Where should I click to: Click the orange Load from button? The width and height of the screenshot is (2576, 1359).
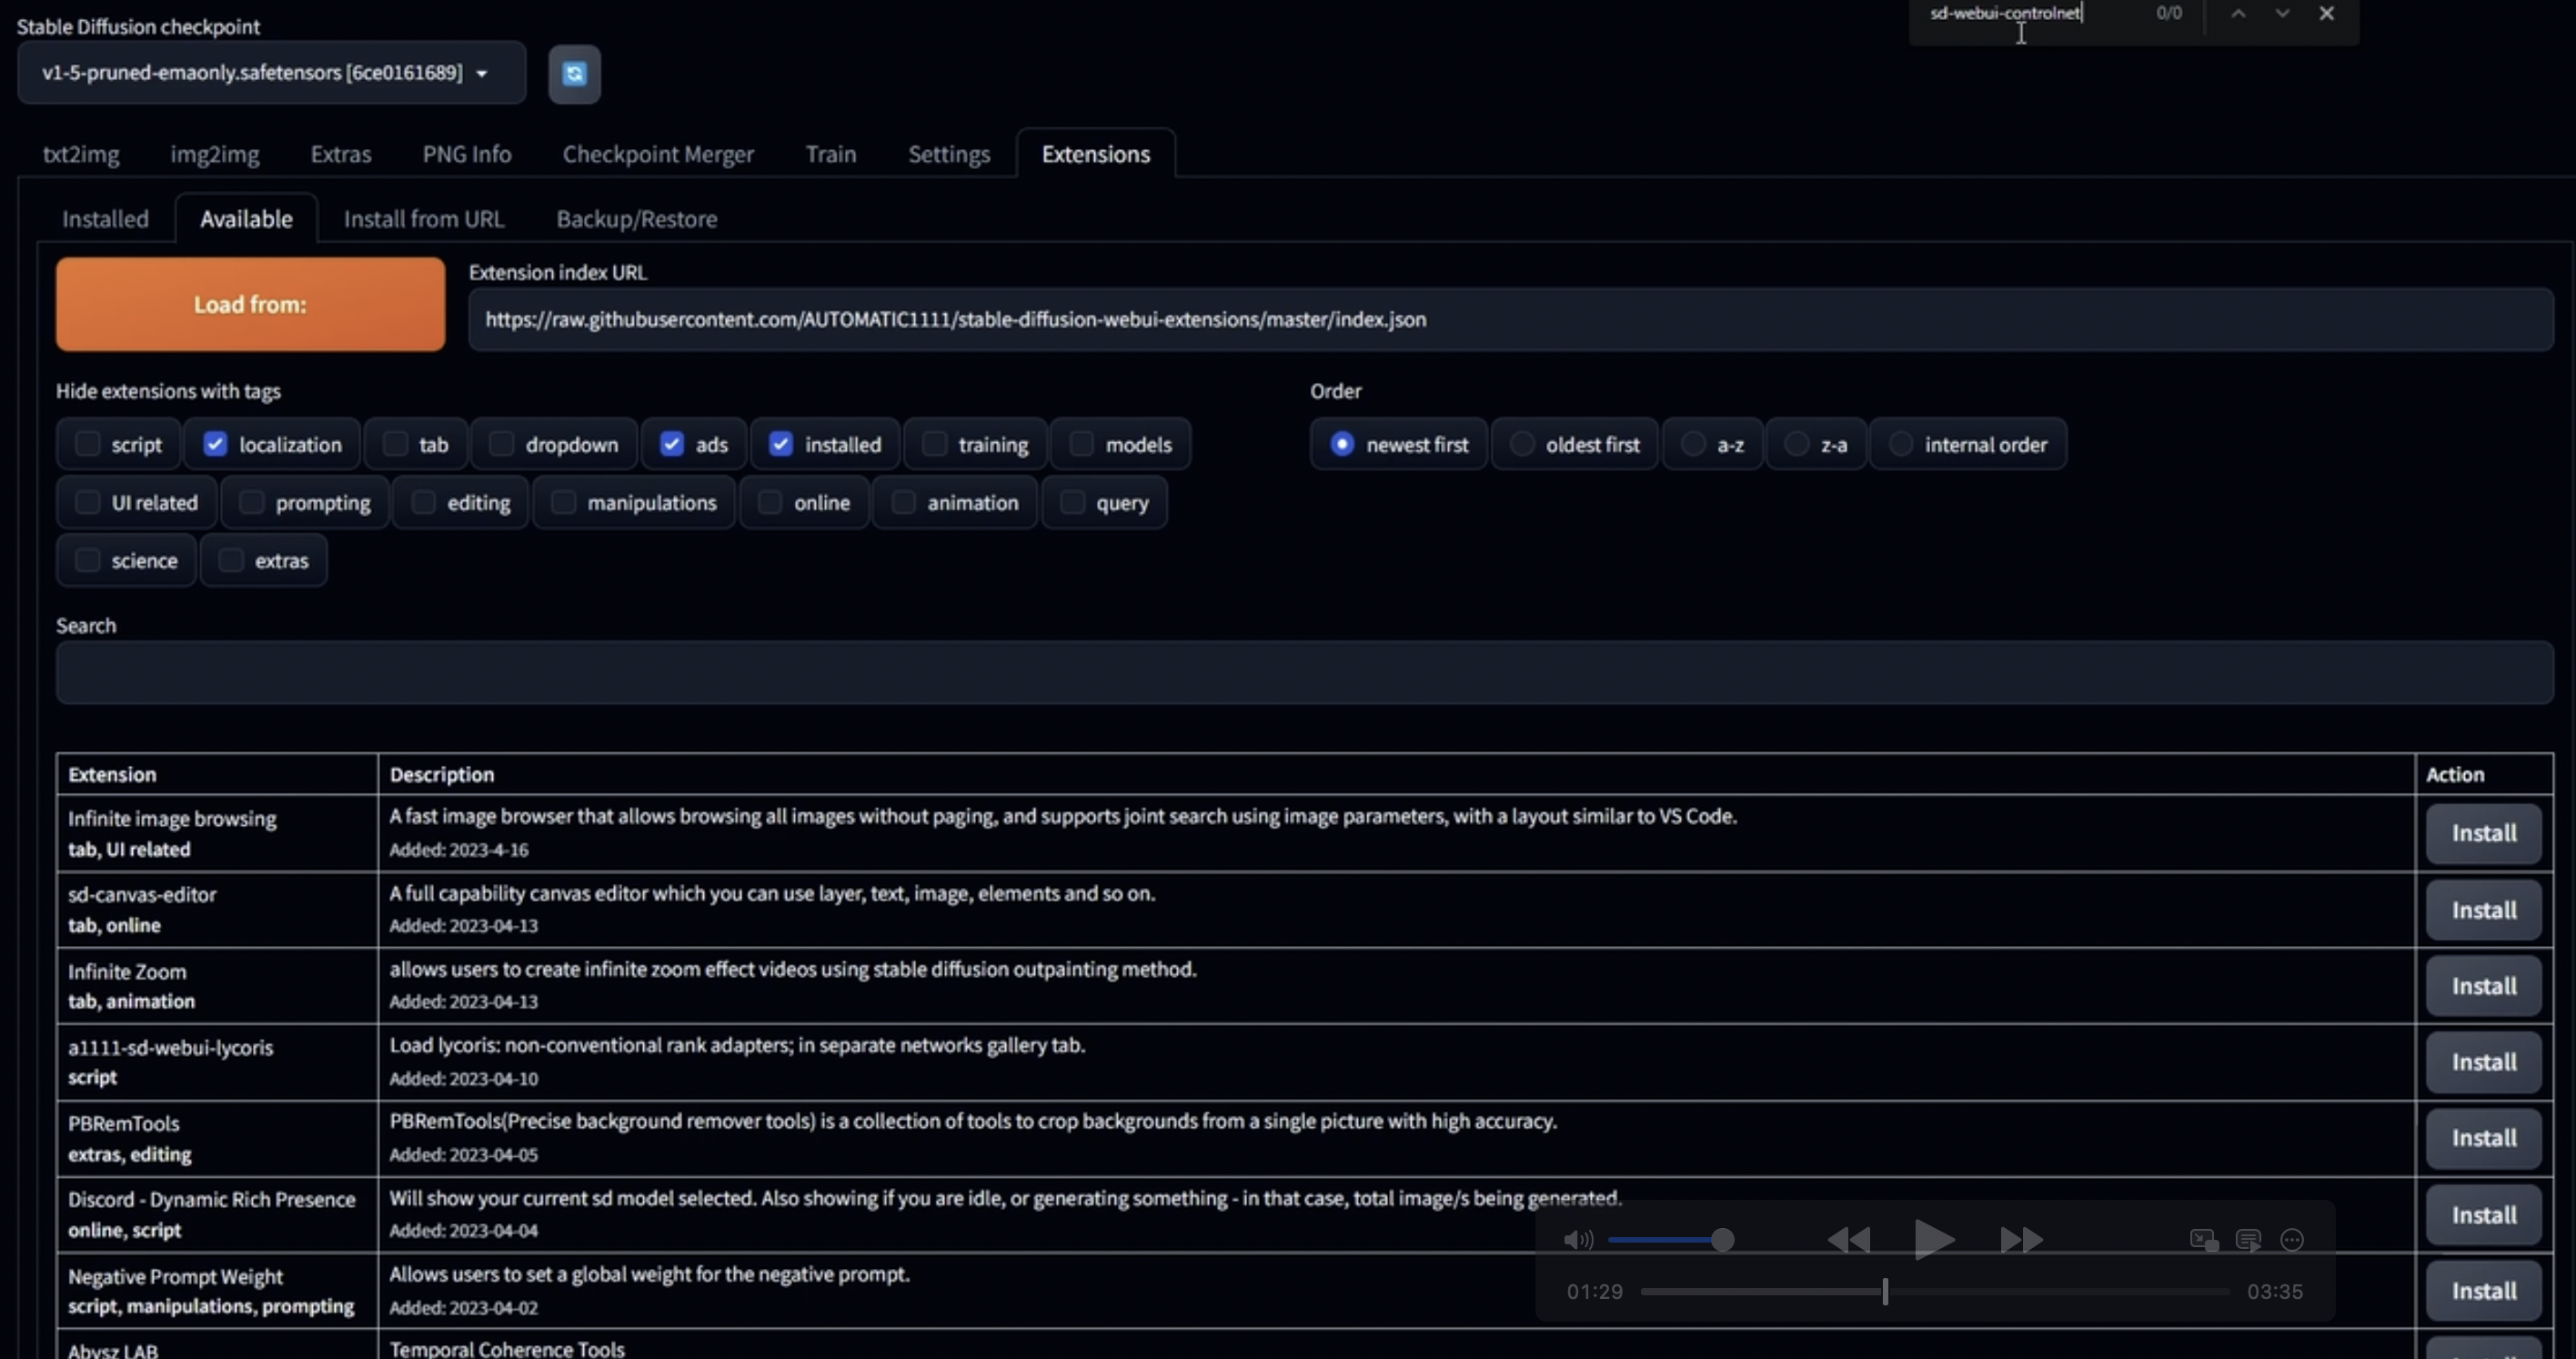[x=250, y=304]
